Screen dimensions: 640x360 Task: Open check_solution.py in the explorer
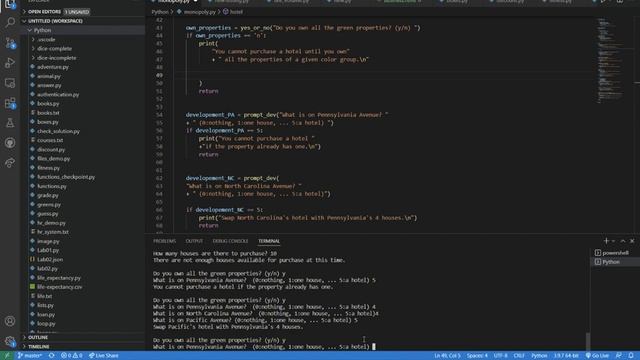click(82, 131)
